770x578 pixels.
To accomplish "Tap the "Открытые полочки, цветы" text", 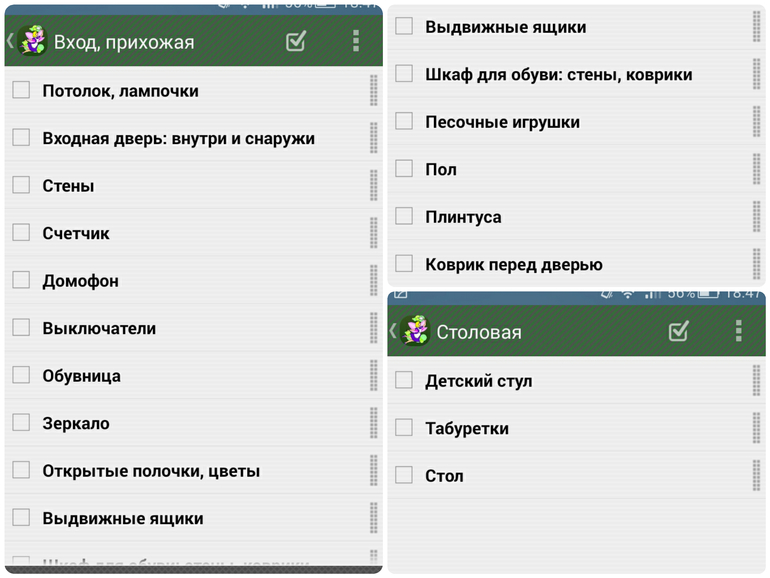I will coord(151,471).
